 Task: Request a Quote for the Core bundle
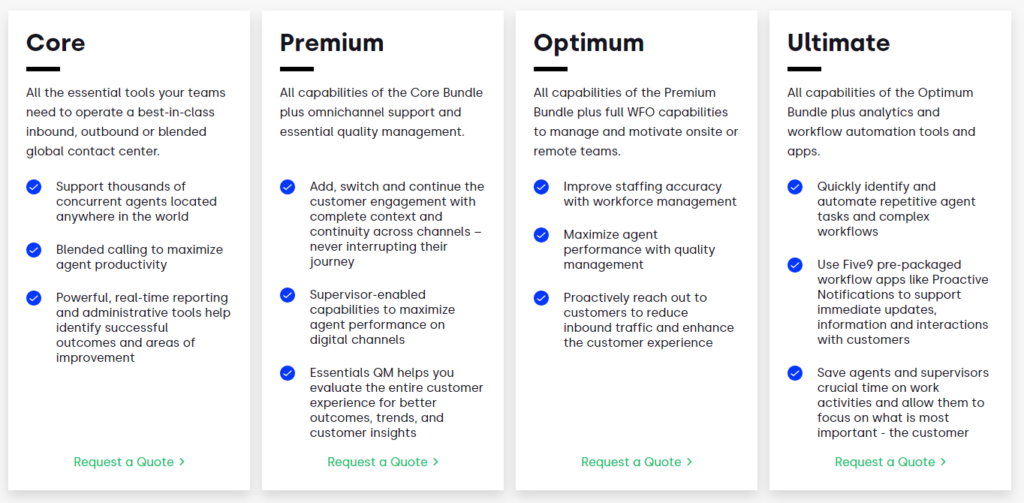coord(129,462)
